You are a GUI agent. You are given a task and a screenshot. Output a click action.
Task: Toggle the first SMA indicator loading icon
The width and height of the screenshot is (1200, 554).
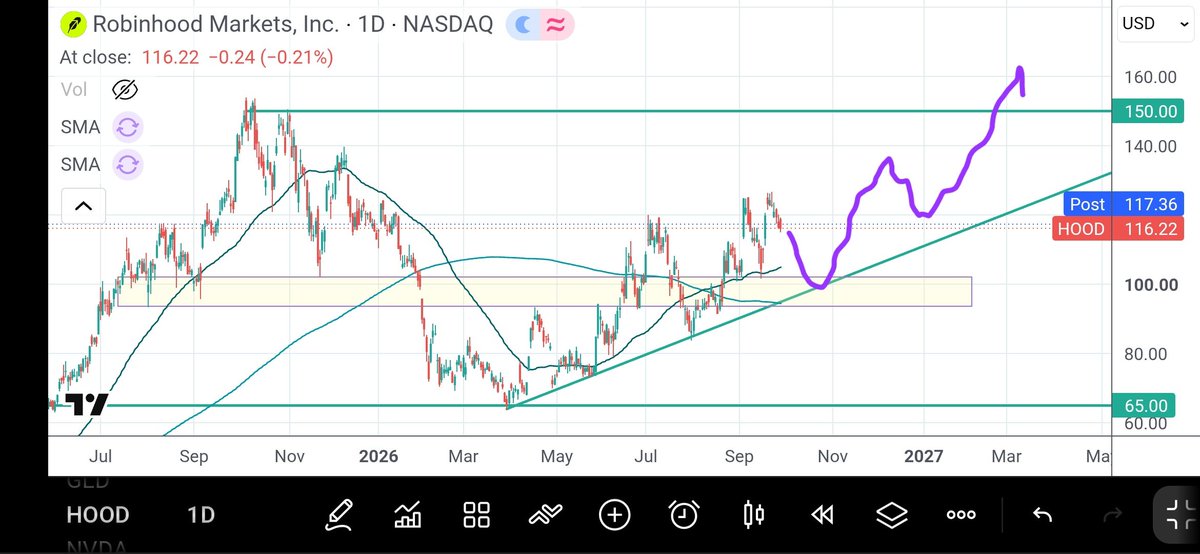click(127, 127)
